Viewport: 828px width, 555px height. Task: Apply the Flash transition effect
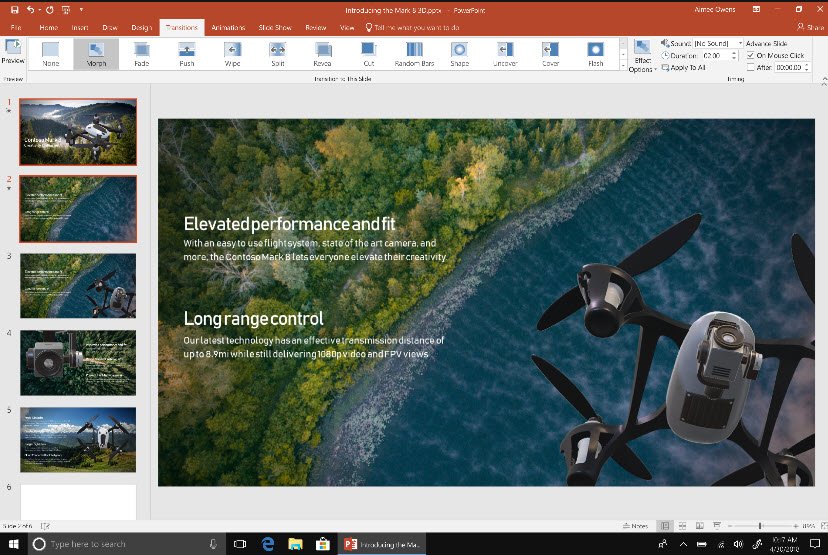[x=595, y=53]
